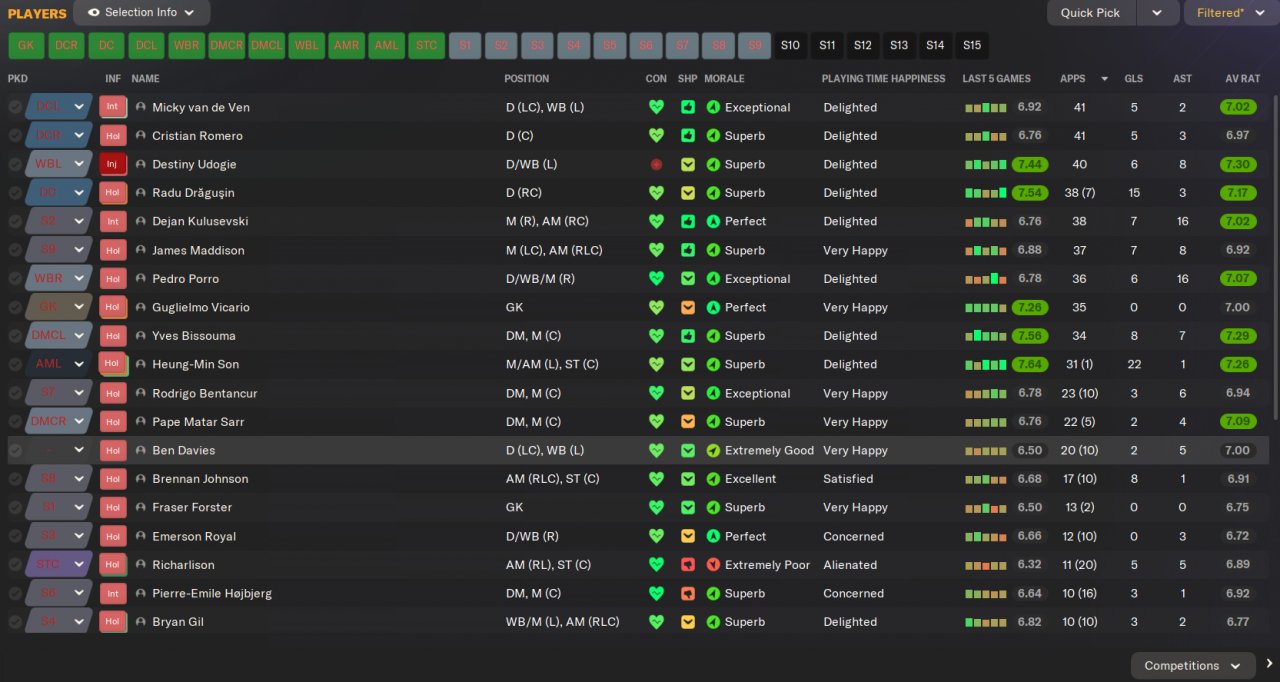Click Micky van de Ven's condition heart icon

[x=656, y=107]
